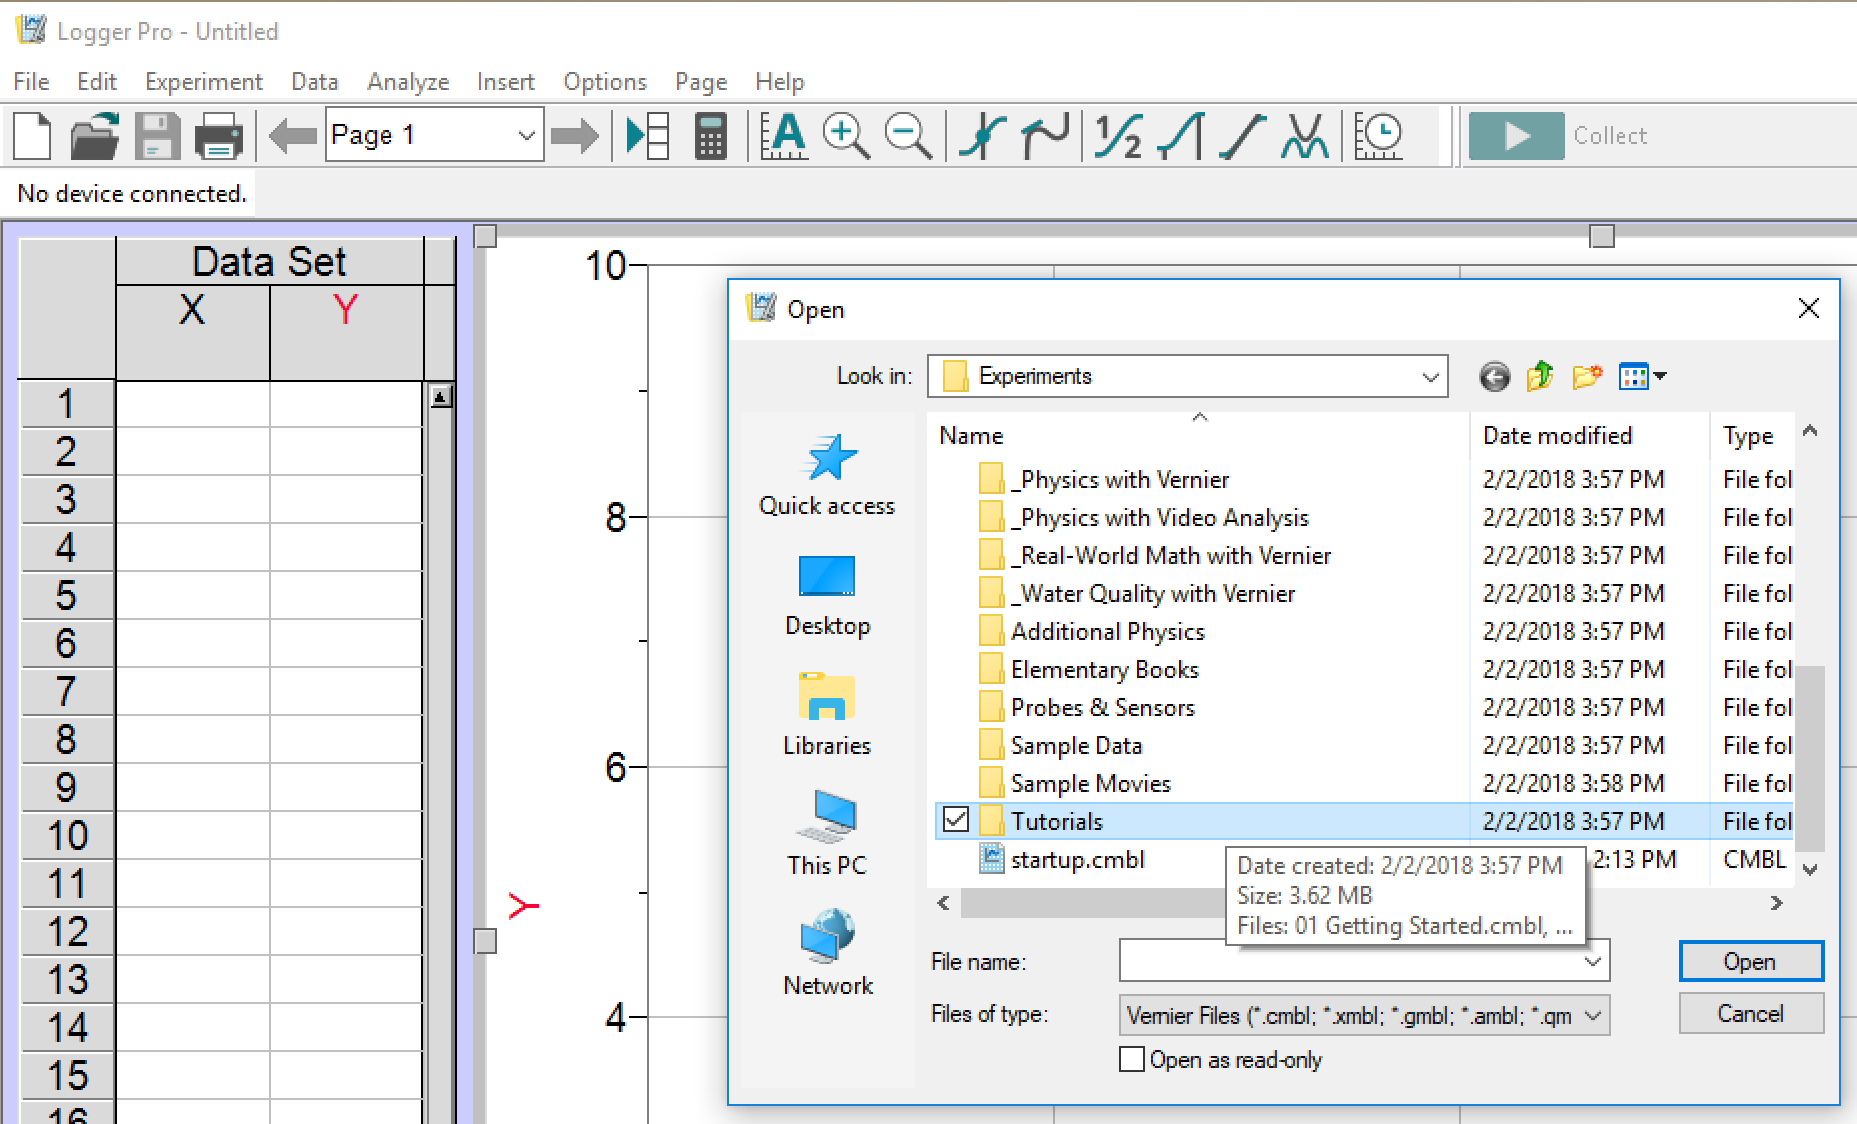Expand the File name dropdown arrow
Viewport: 1857px width, 1124px height.
[1593, 961]
